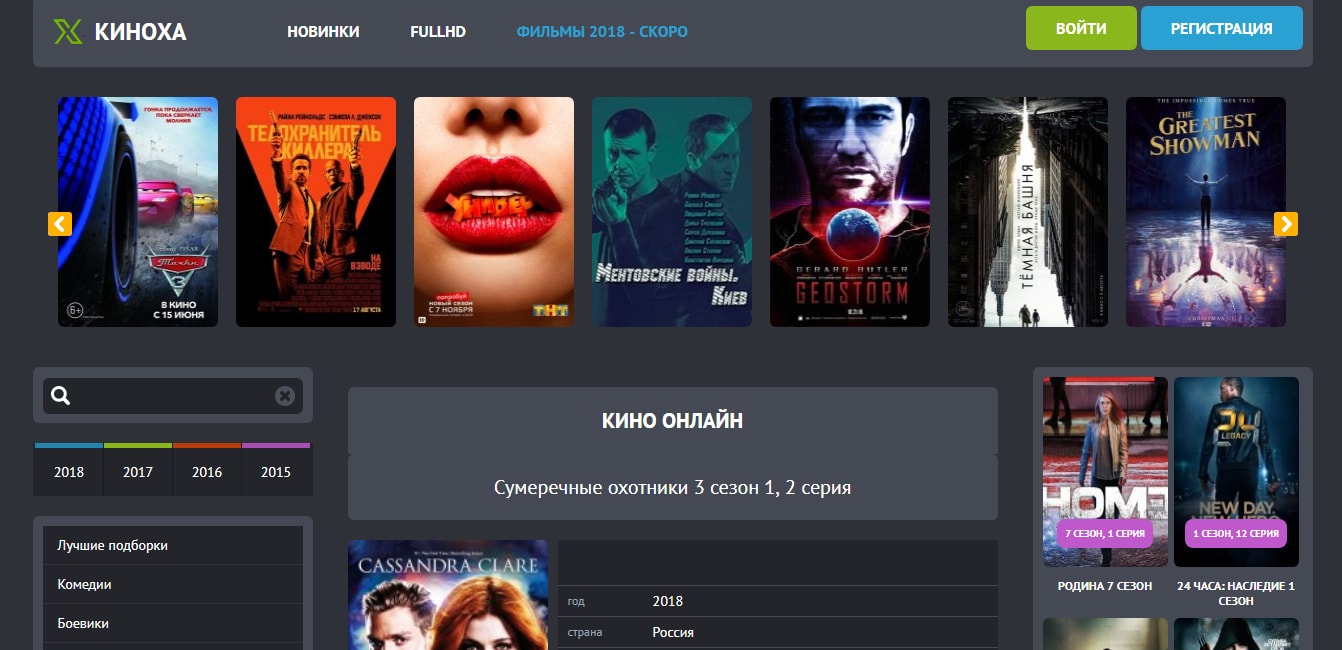
Task: Select the 2018 year tab
Action: click(69, 470)
